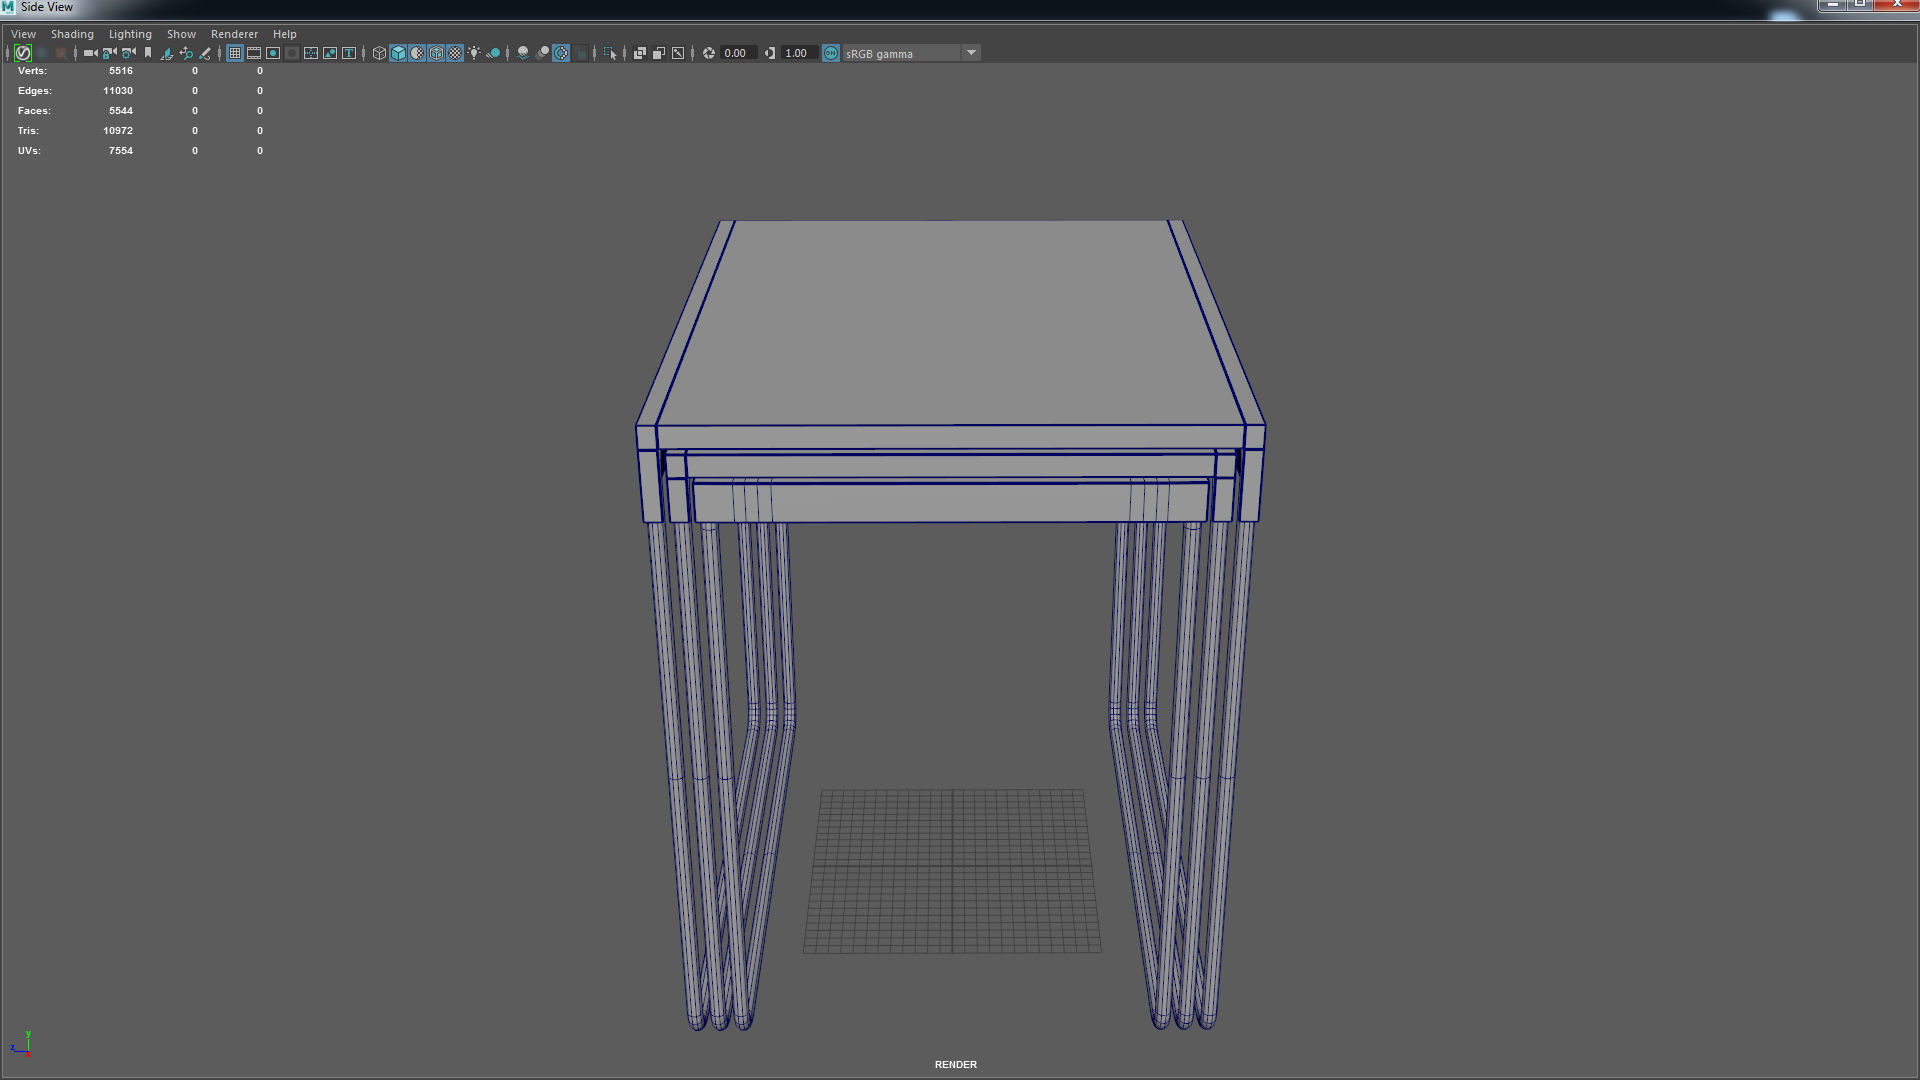Click the Gamma value field 1.00
The height and width of the screenshot is (1080, 1920).
coord(799,53)
